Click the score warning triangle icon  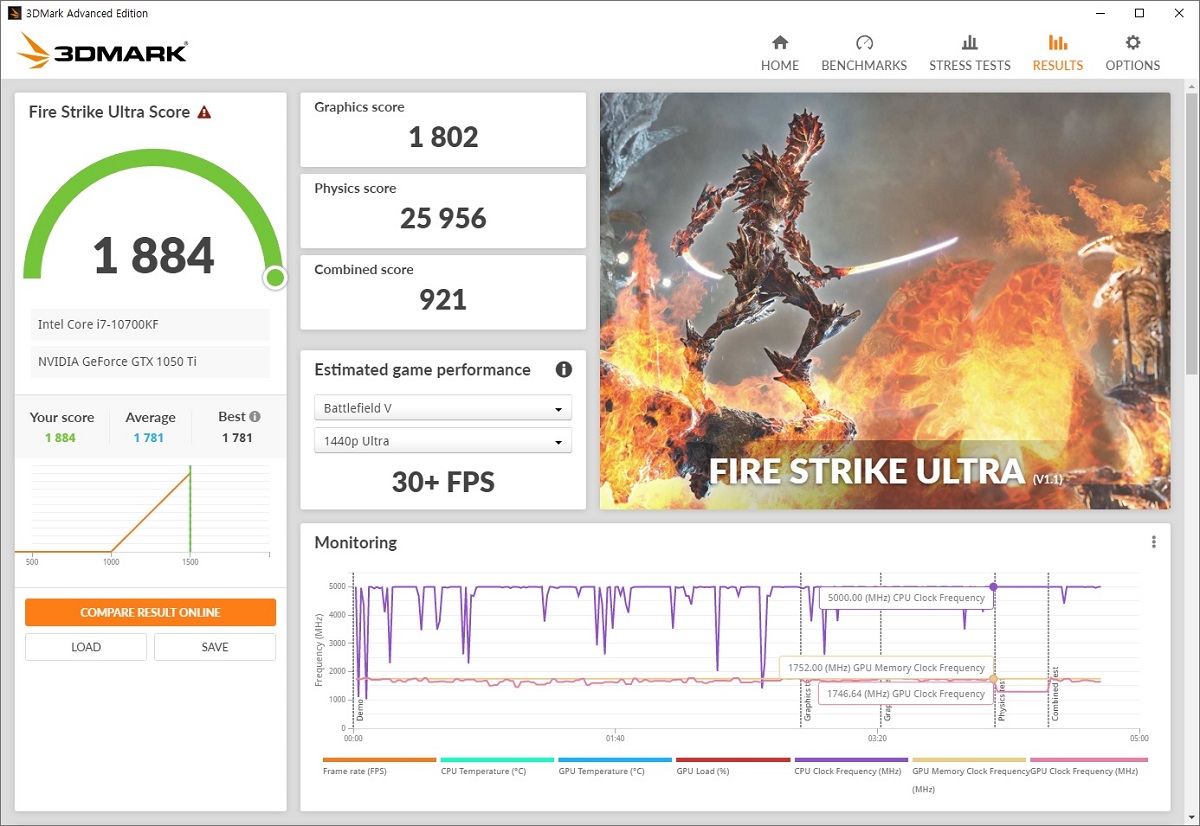click(x=204, y=112)
